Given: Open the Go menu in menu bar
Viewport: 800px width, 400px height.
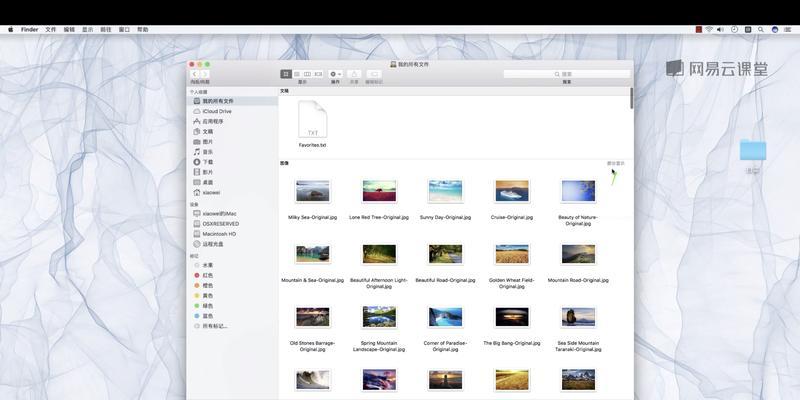Looking at the screenshot, I should click(106, 30).
